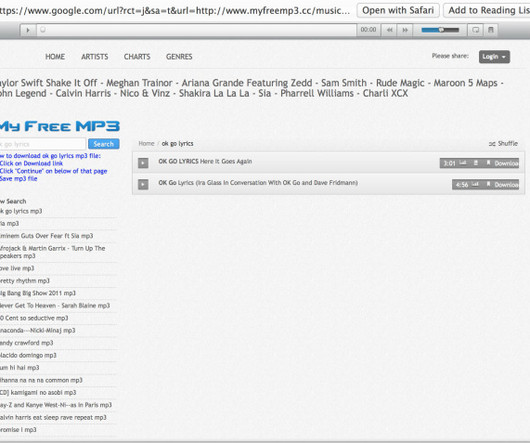Click the 00:00 player time display

pyautogui.click(x=368, y=30)
